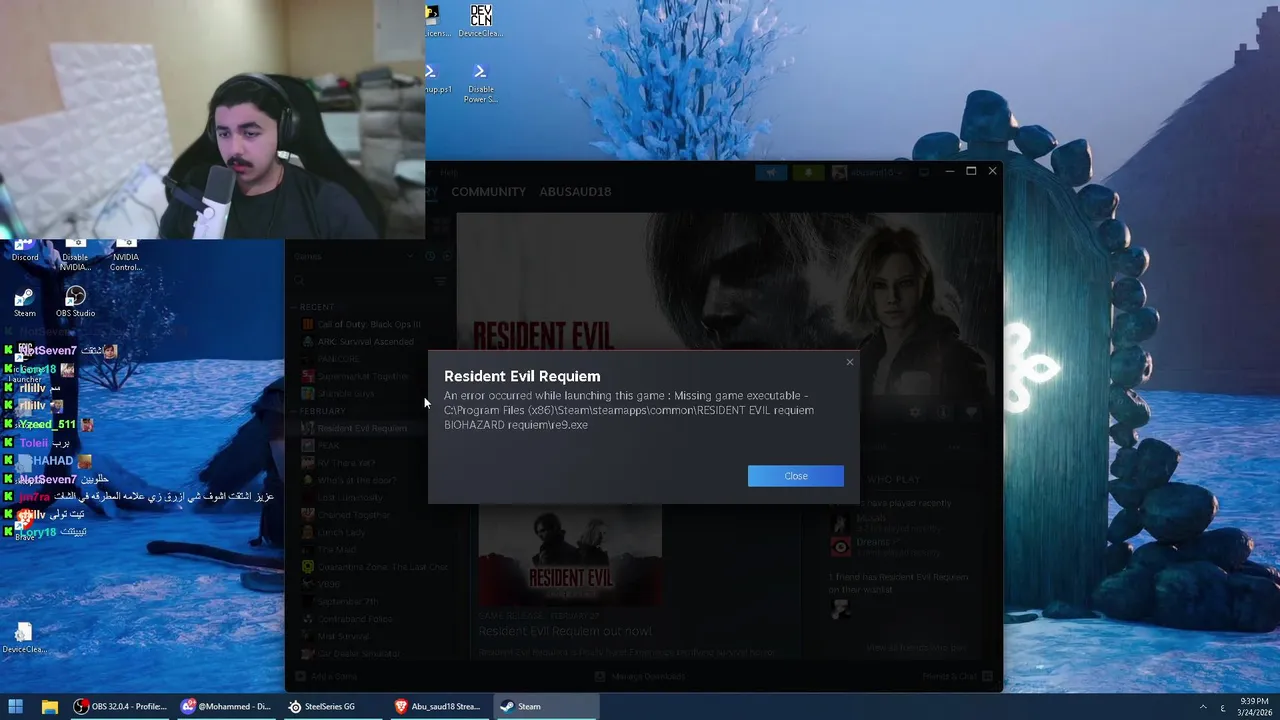Select Supermarket Together in library list
The width and height of the screenshot is (1280, 720).
coord(355,376)
